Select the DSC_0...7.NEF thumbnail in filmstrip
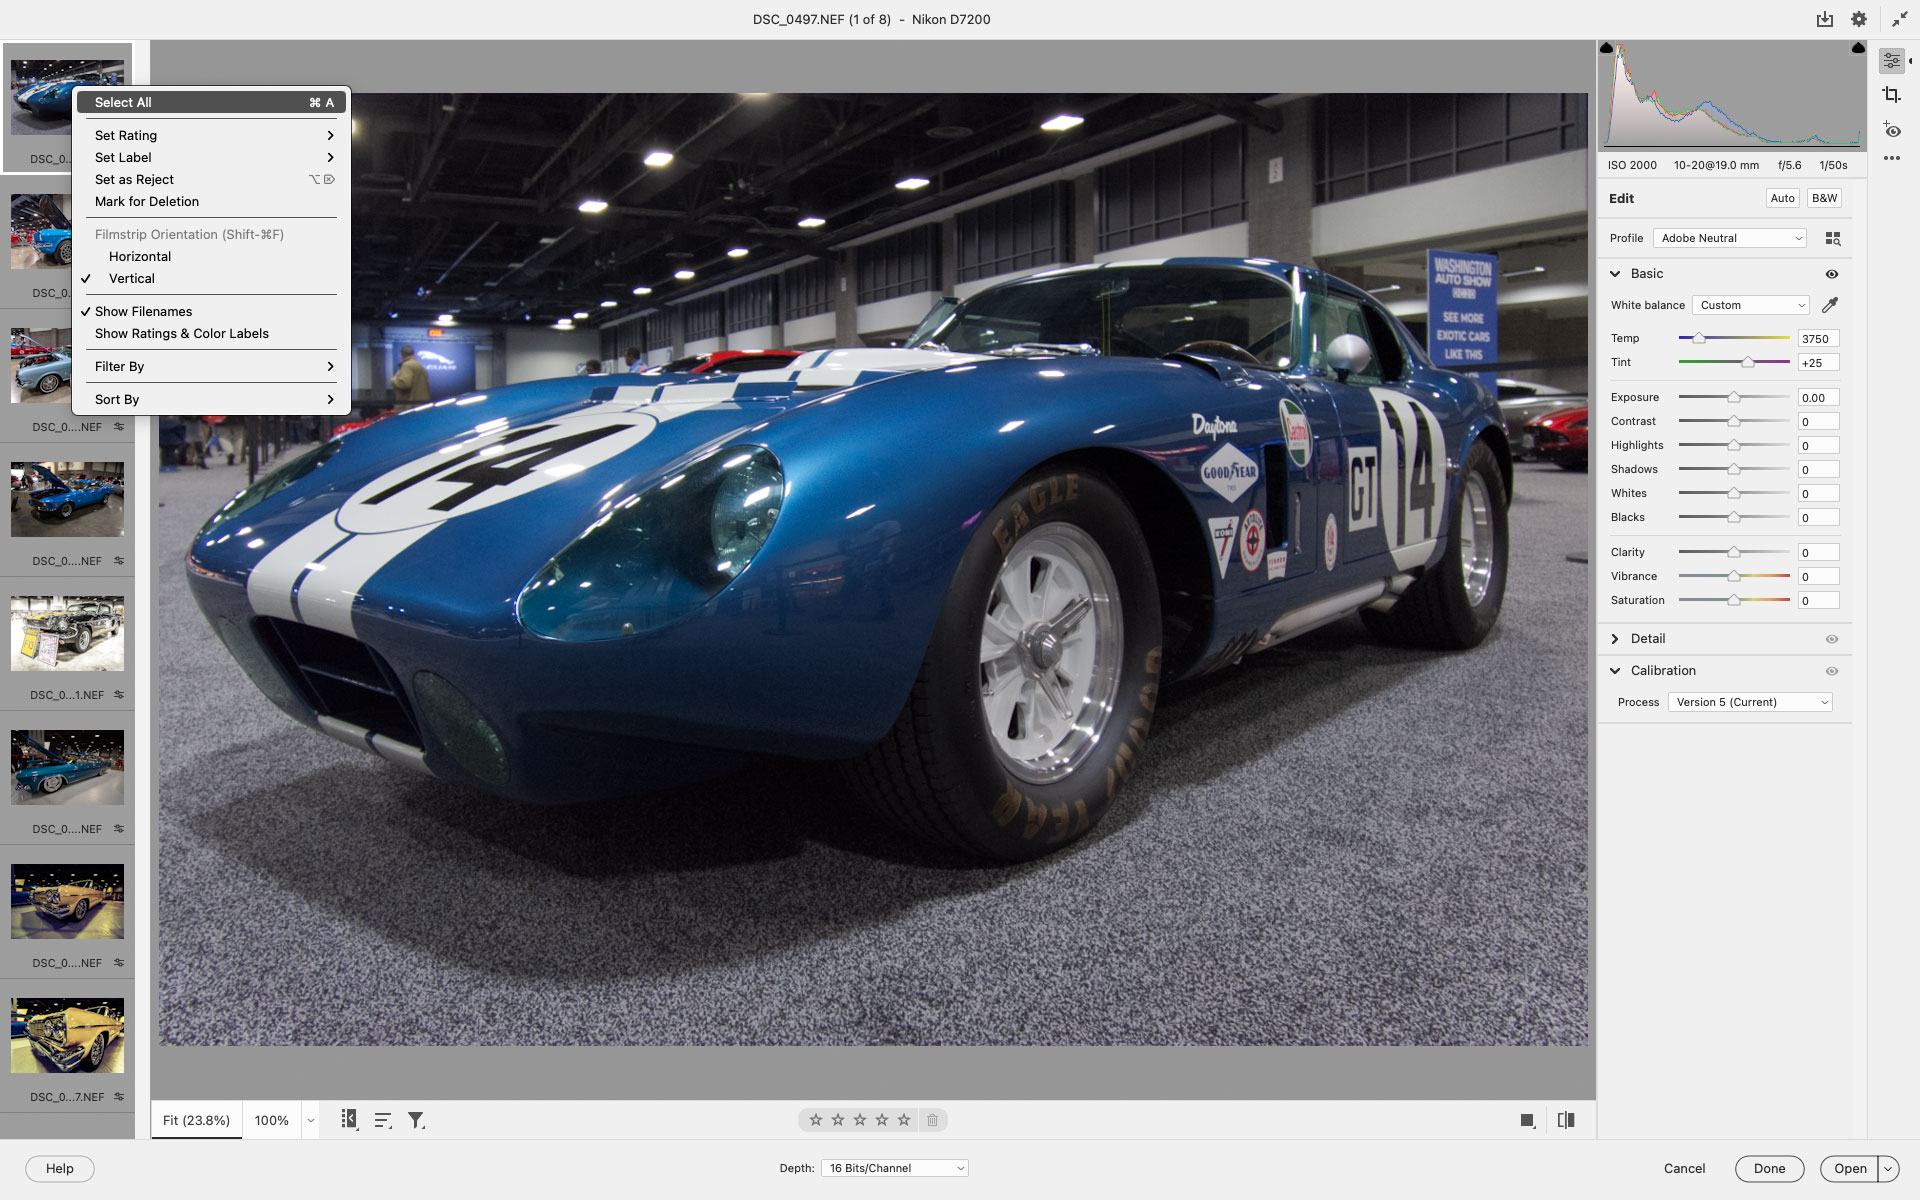Image resolution: width=1920 pixels, height=1200 pixels. tap(67, 1035)
